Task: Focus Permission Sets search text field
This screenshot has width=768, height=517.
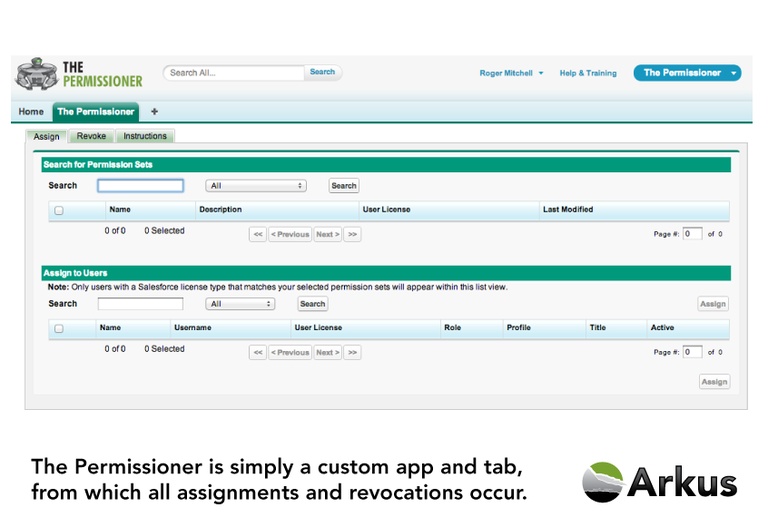Action: (x=141, y=186)
